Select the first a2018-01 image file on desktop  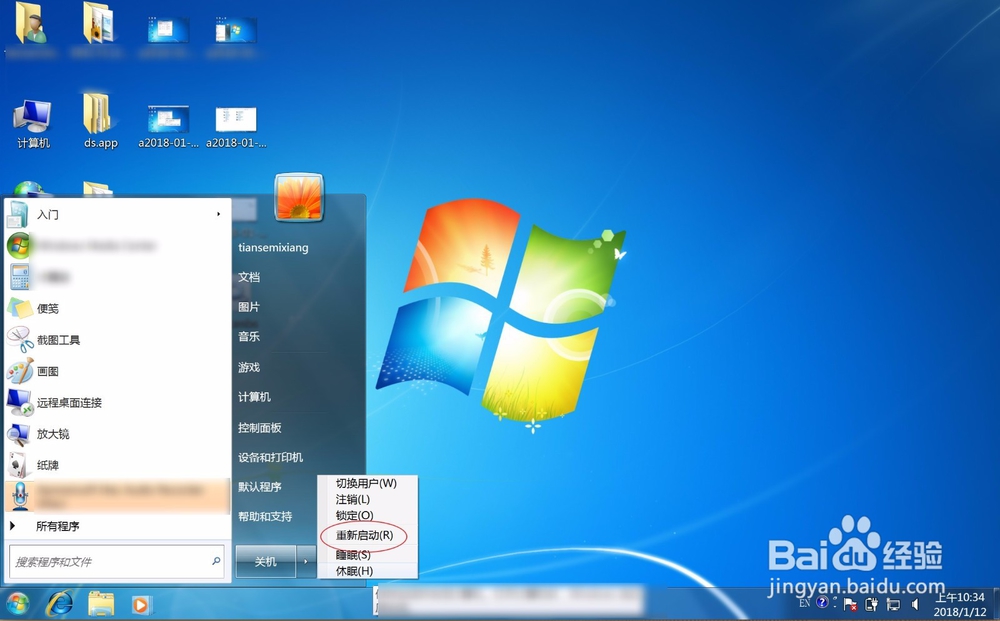click(x=168, y=126)
